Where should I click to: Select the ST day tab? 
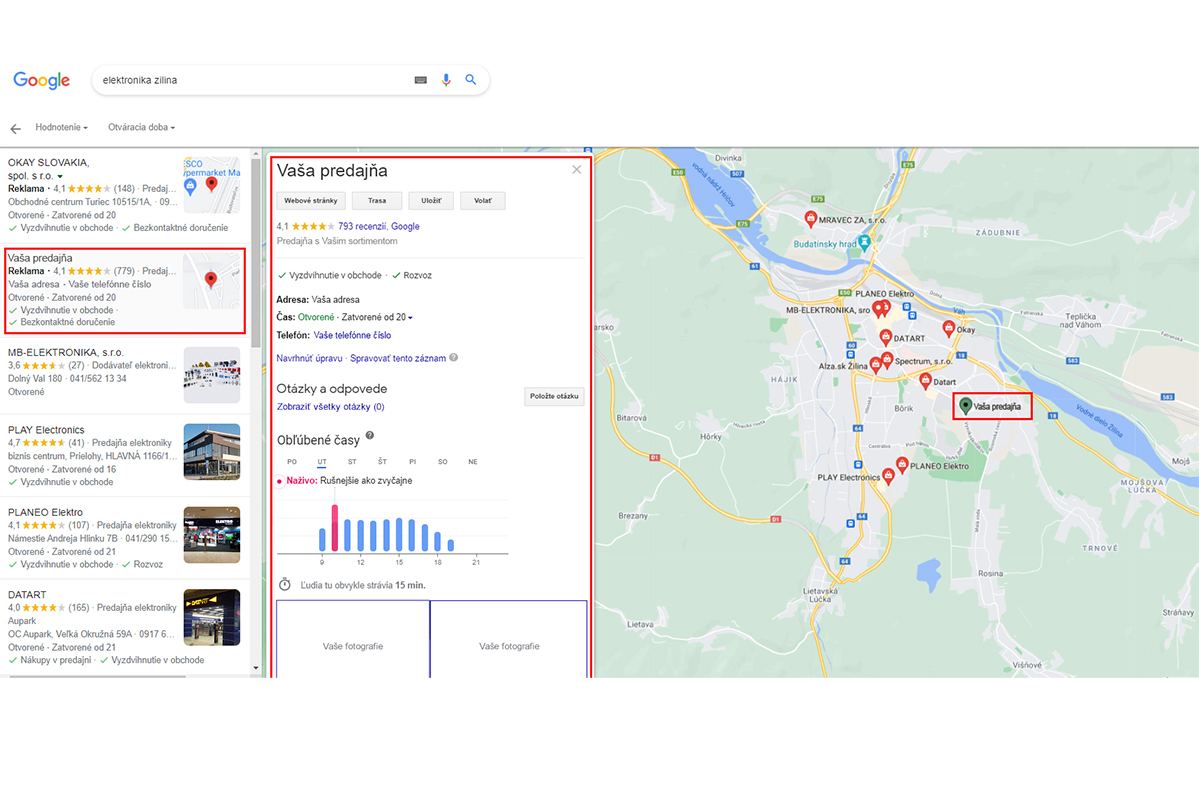click(352, 462)
